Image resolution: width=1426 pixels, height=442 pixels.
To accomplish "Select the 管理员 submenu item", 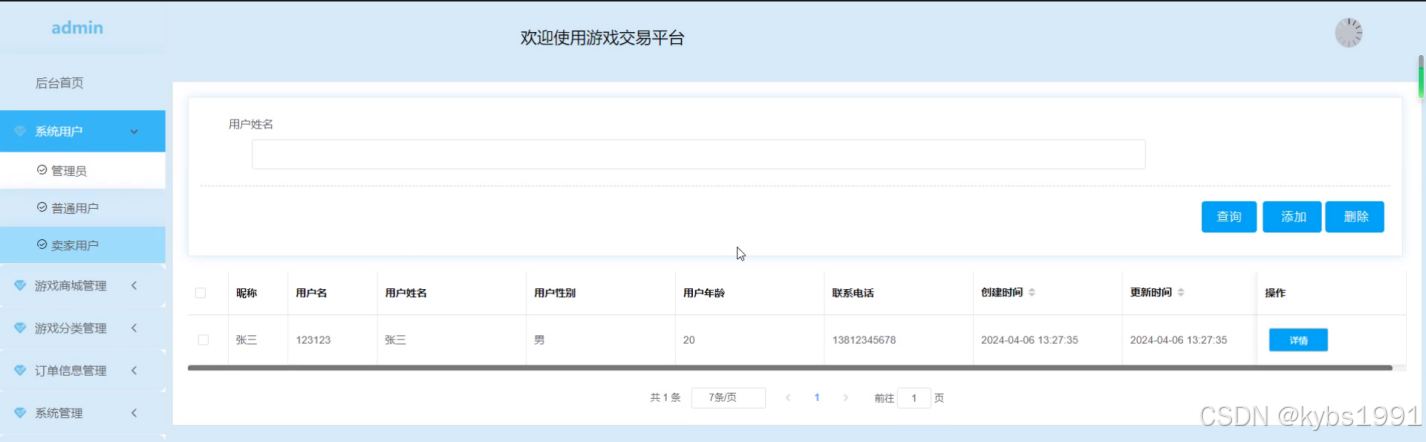I will [x=82, y=170].
